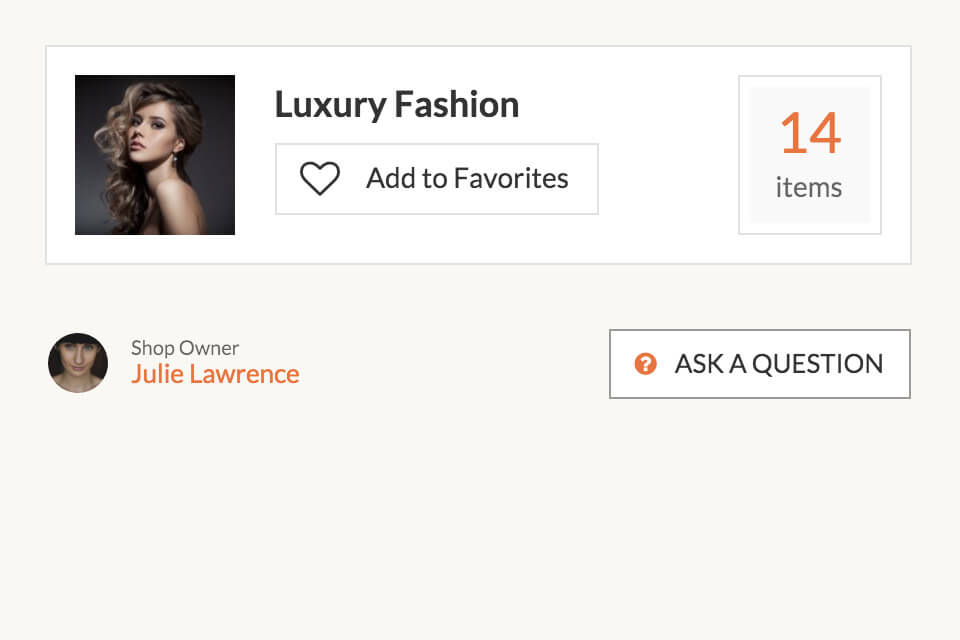Open the Luxury Fashion shop photo
The width and height of the screenshot is (960, 640).
[155, 155]
